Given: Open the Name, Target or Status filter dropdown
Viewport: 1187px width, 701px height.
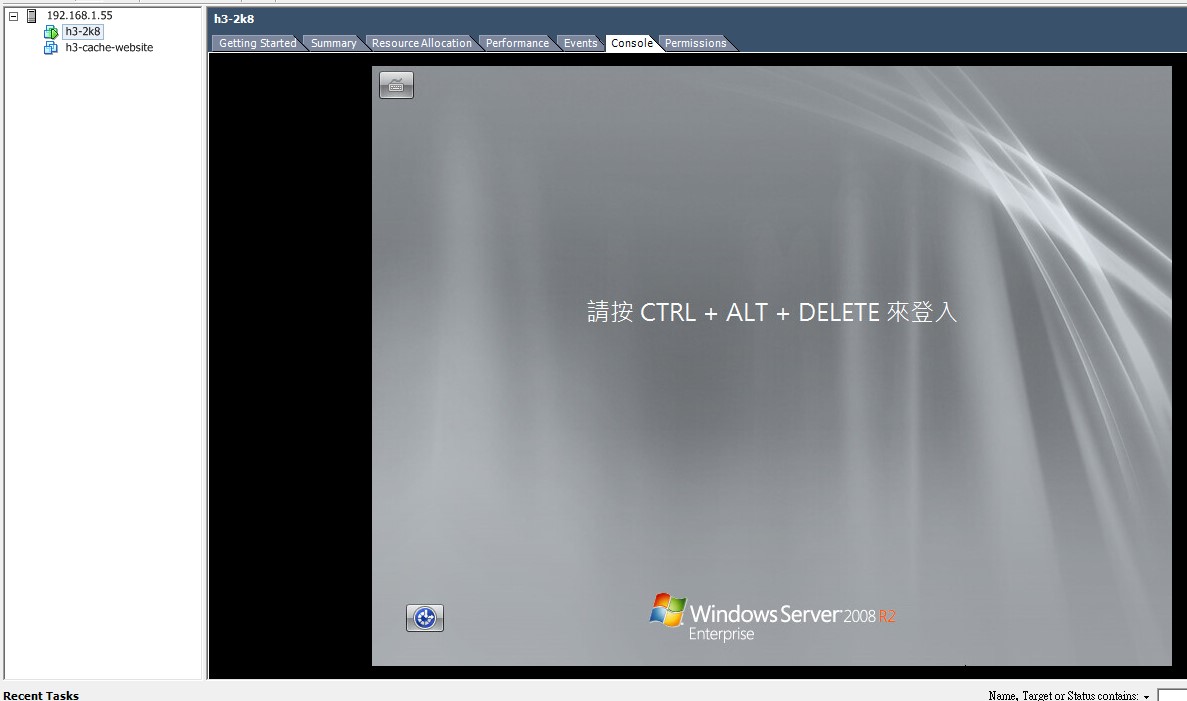Looking at the screenshot, I should [x=1146, y=696].
